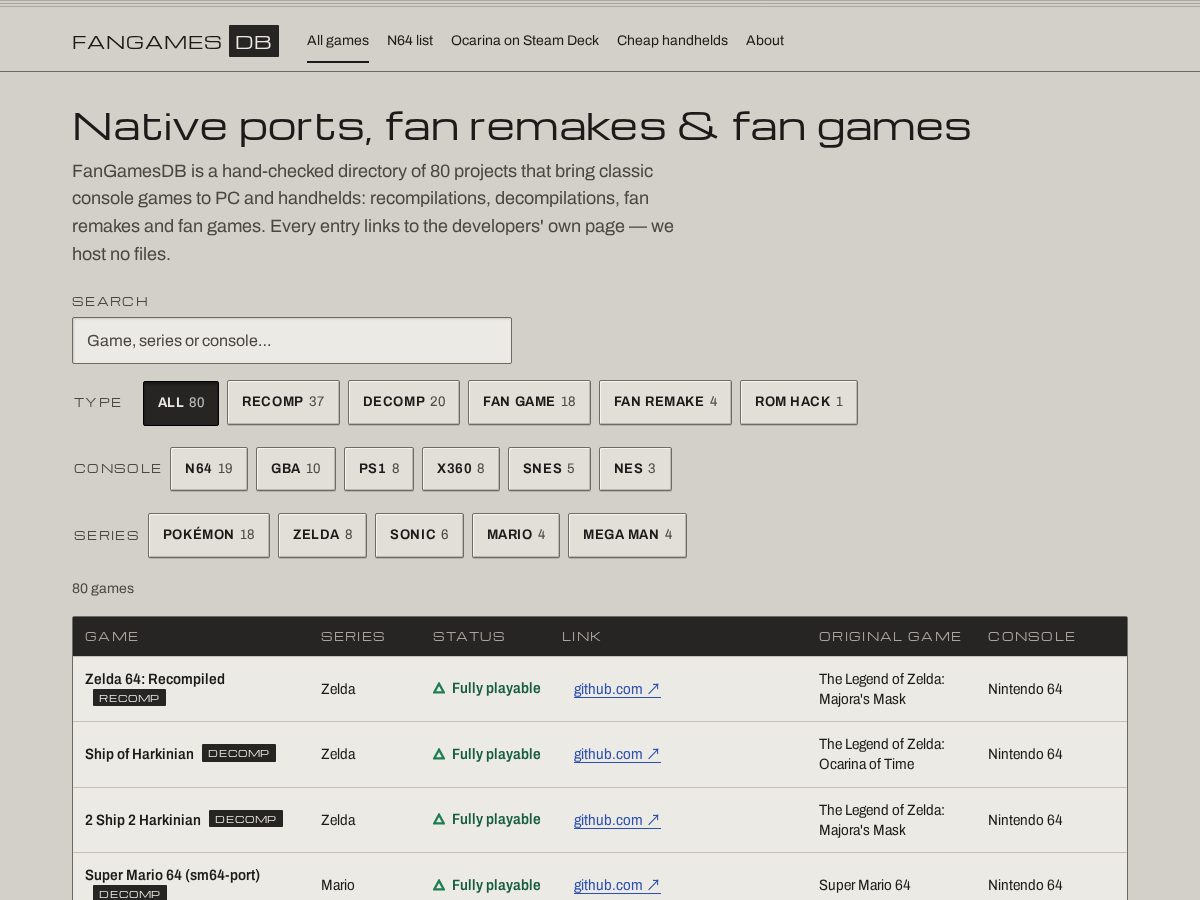1200x900 pixels.
Task: Filter series by POKÉMON
Action: coord(209,535)
